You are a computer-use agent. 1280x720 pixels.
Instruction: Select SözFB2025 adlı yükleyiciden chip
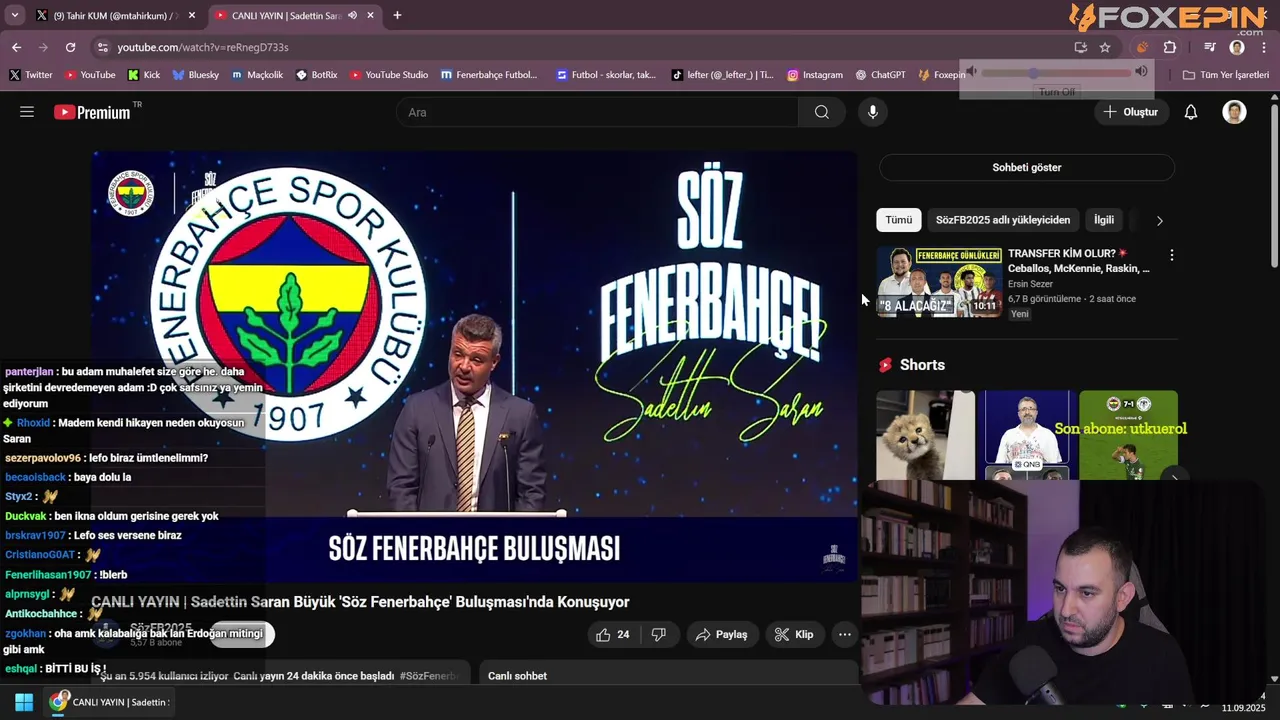point(1003,220)
